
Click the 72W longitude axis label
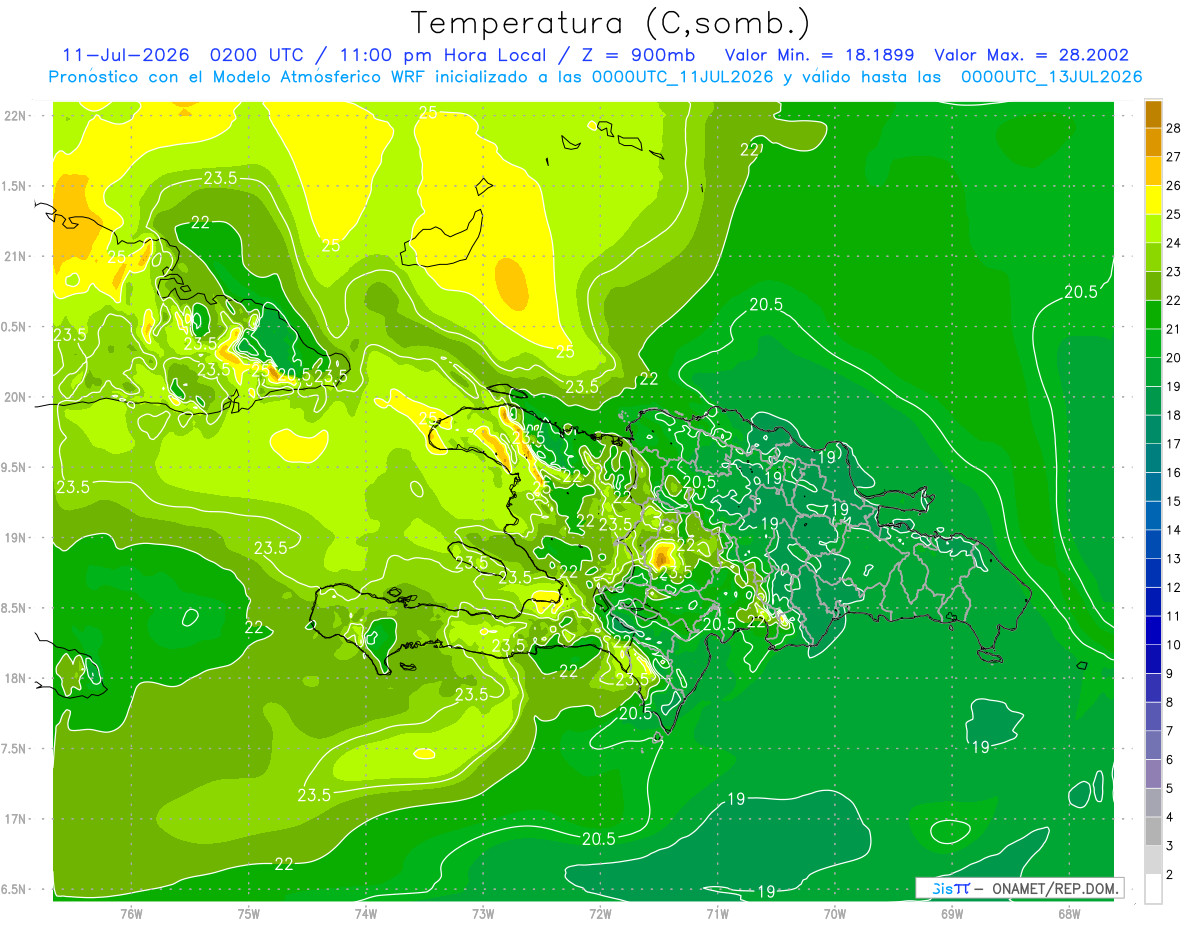600,912
